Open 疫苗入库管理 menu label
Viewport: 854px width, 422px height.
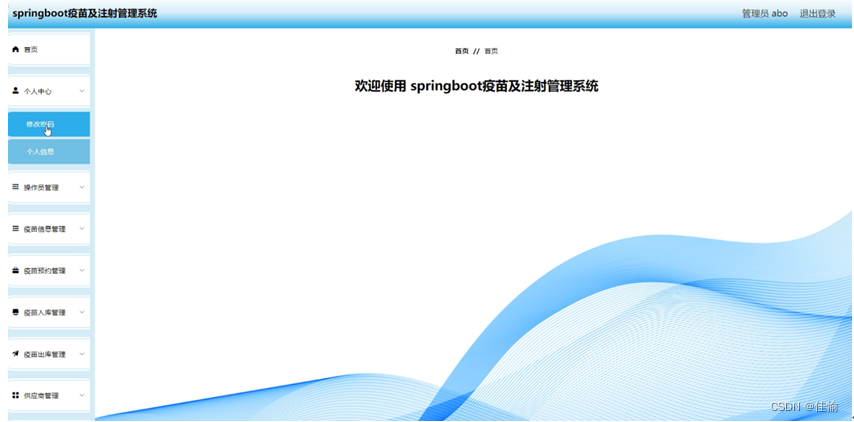(44, 313)
